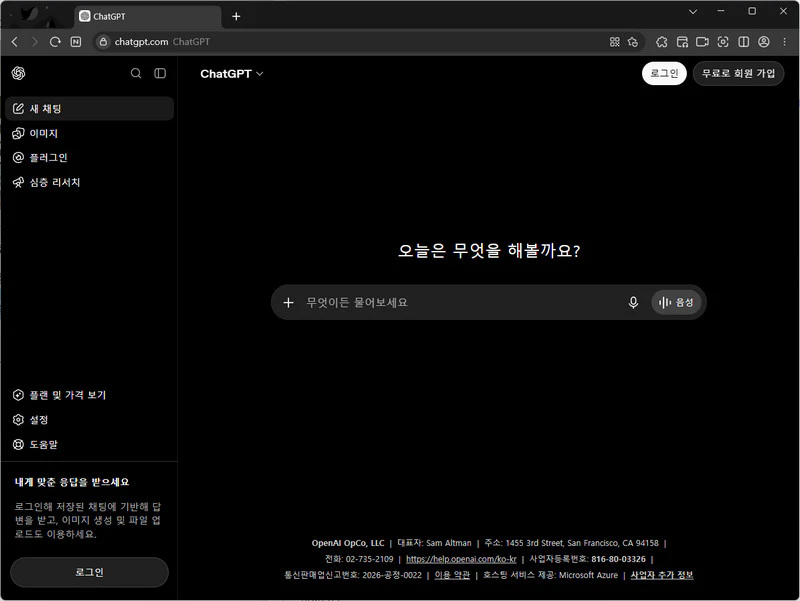Click the OpenAI logo in sidebar

pos(18,73)
